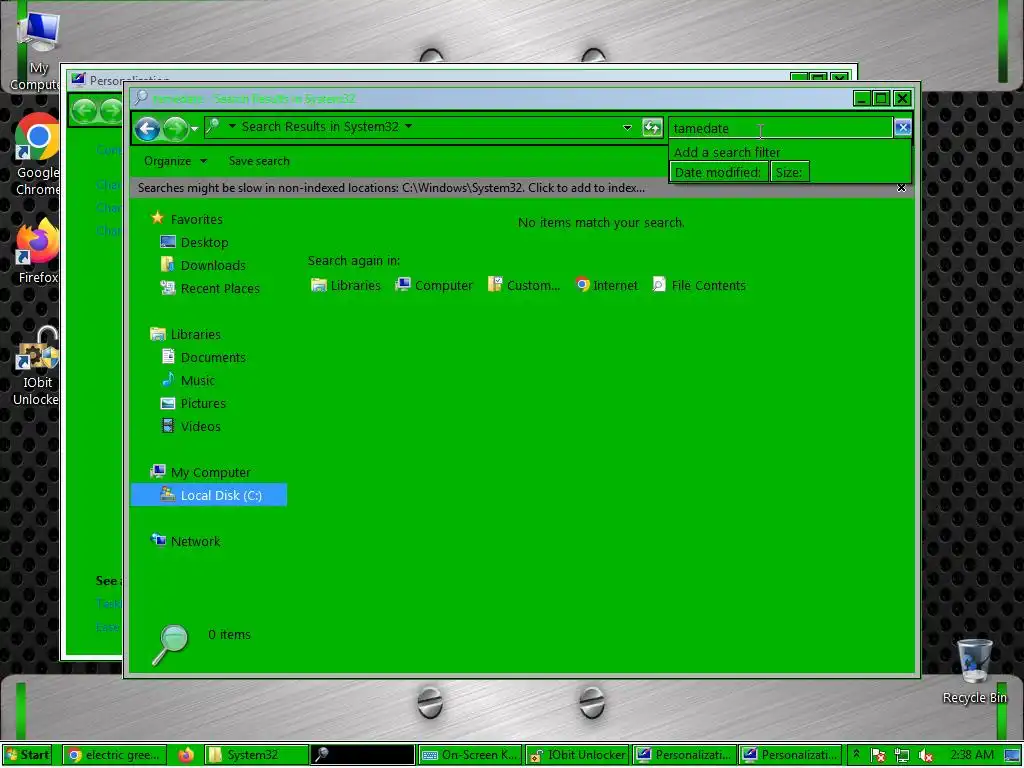Viewport: 1024px width, 768px height.
Task: Click the network tray icon
Action: tap(902, 756)
